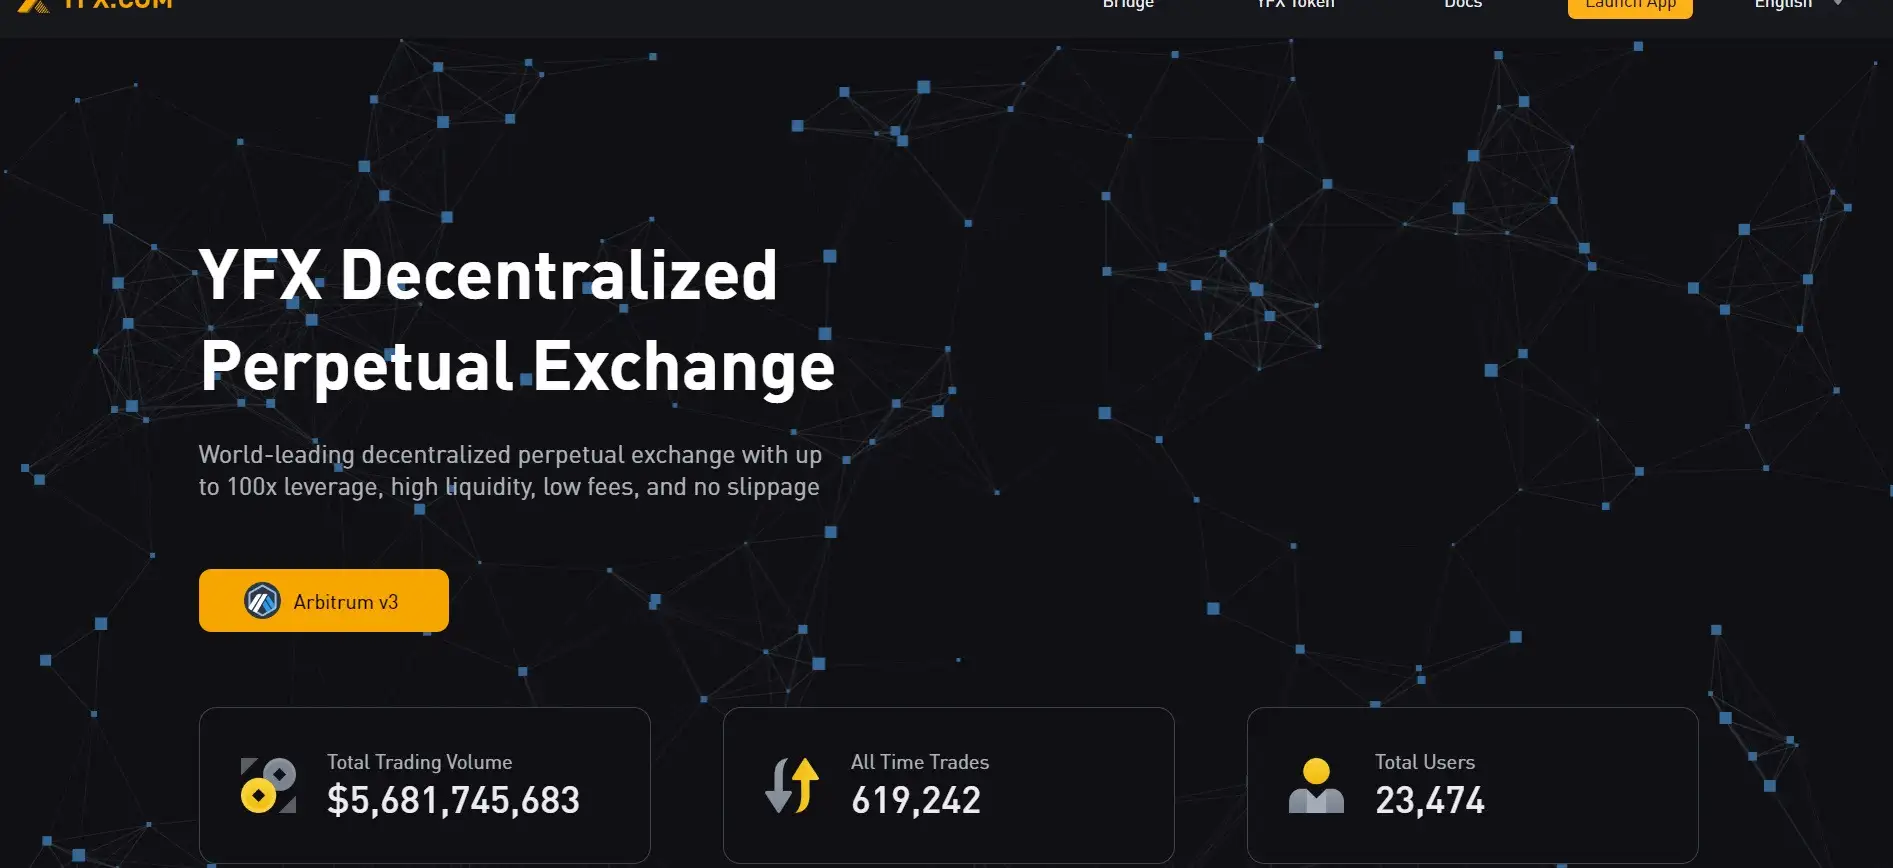
Task: Expand the English language dropdown
Action: (1784, 5)
